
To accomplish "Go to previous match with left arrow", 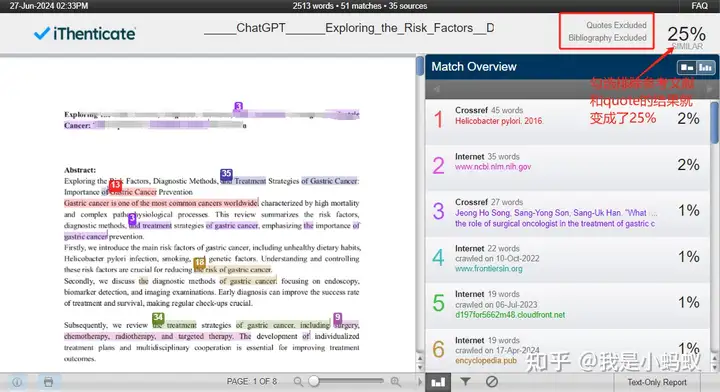I will tap(436, 89).
